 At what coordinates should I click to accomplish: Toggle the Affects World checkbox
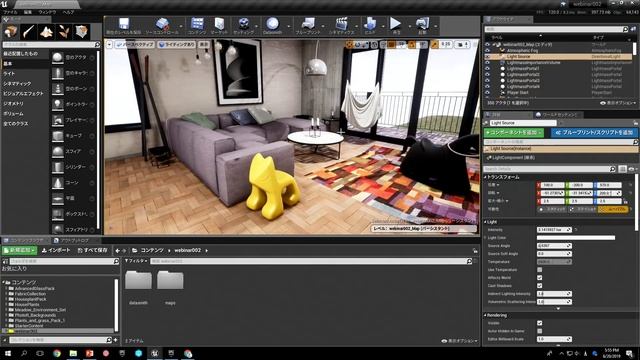coord(540,278)
